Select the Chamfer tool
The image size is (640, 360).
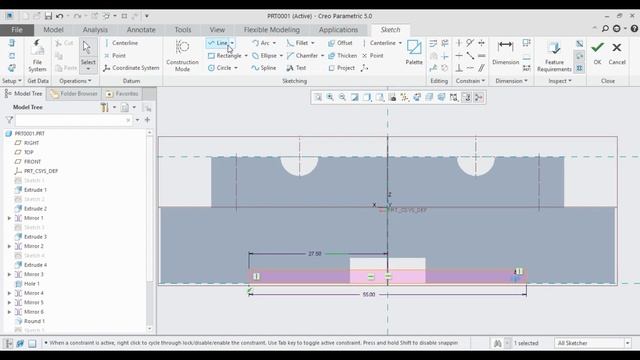[x=302, y=56]
